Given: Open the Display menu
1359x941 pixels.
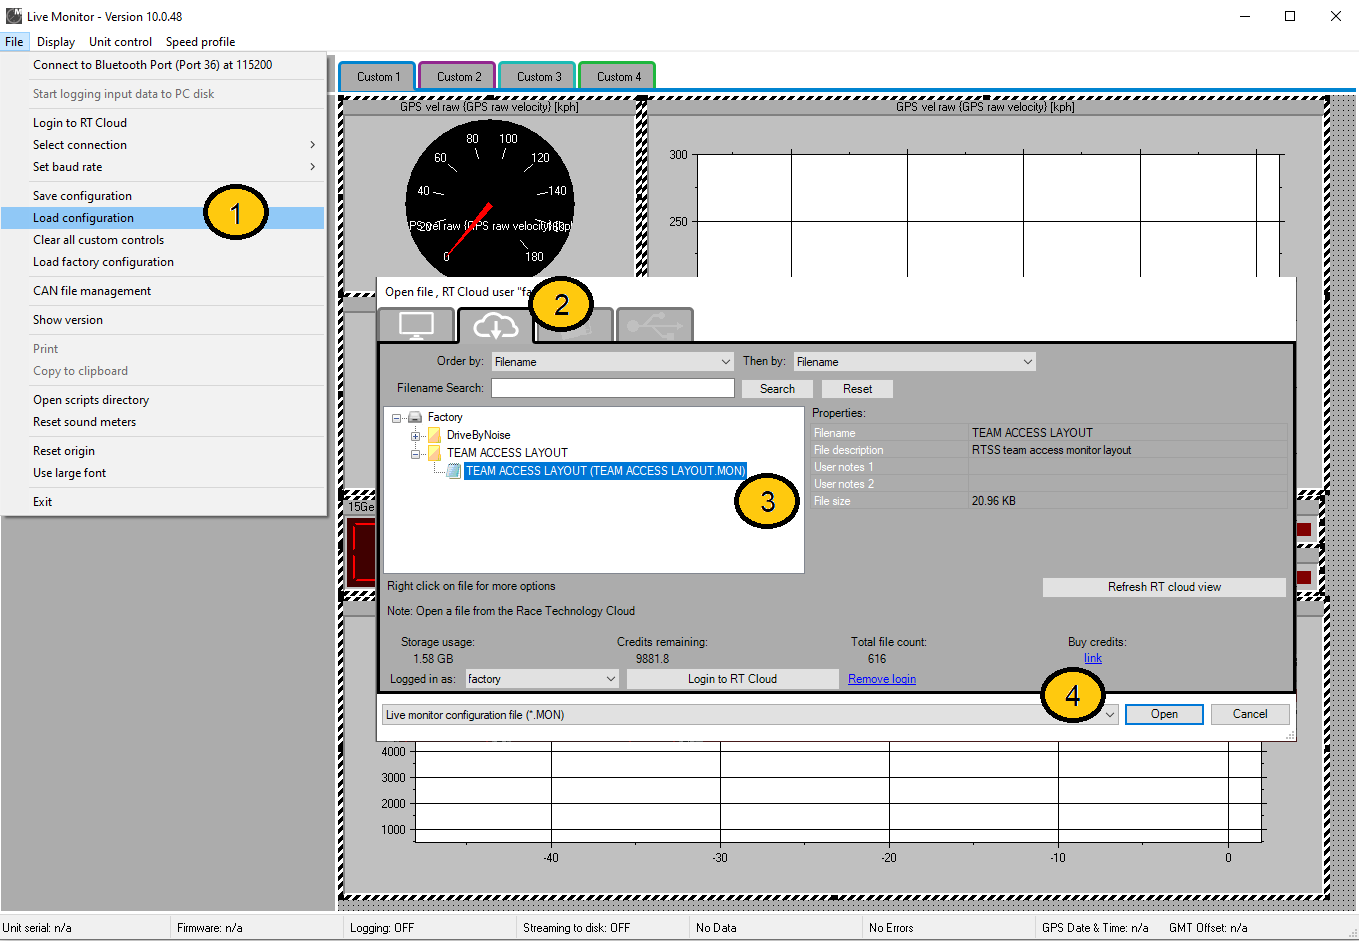Looking at the screenshot, I should pos(56,42).
